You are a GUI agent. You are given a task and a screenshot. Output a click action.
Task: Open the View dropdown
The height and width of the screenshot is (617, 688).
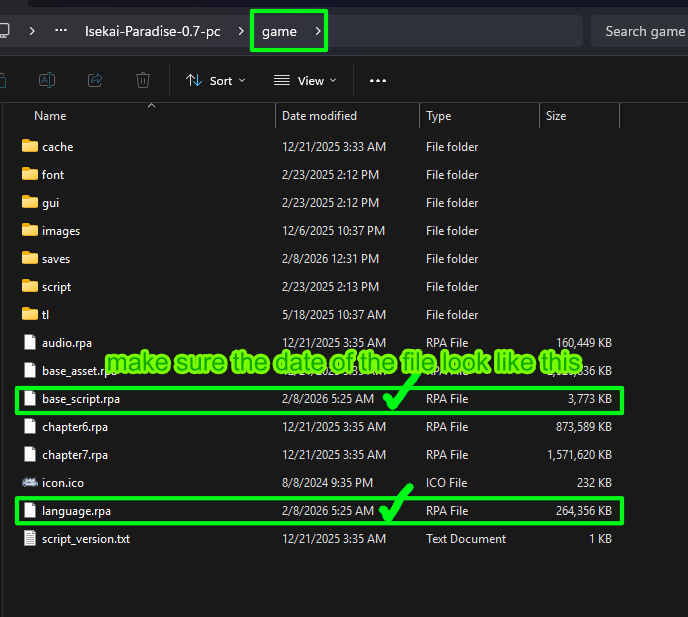coord(305,81)
